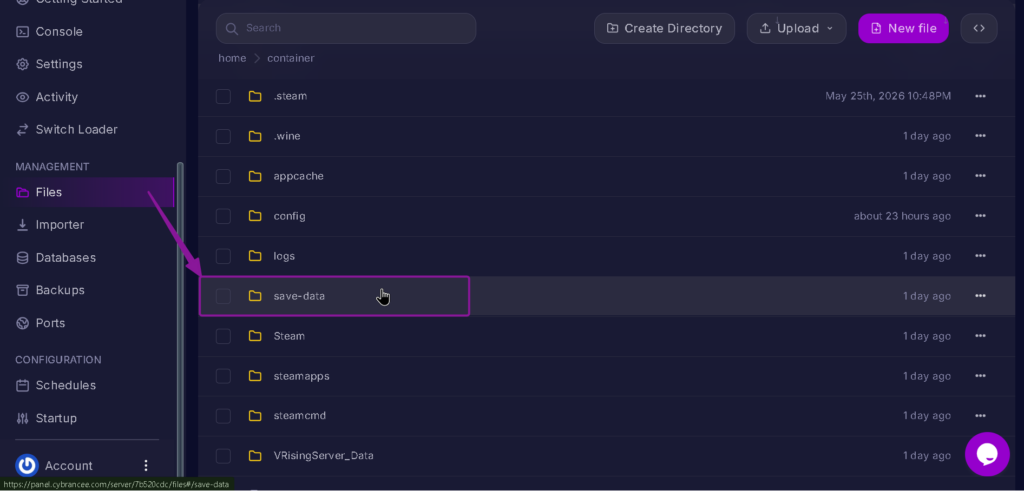Tick the checkbox for config folder
Screen dimensions: 1024x491
223,216
